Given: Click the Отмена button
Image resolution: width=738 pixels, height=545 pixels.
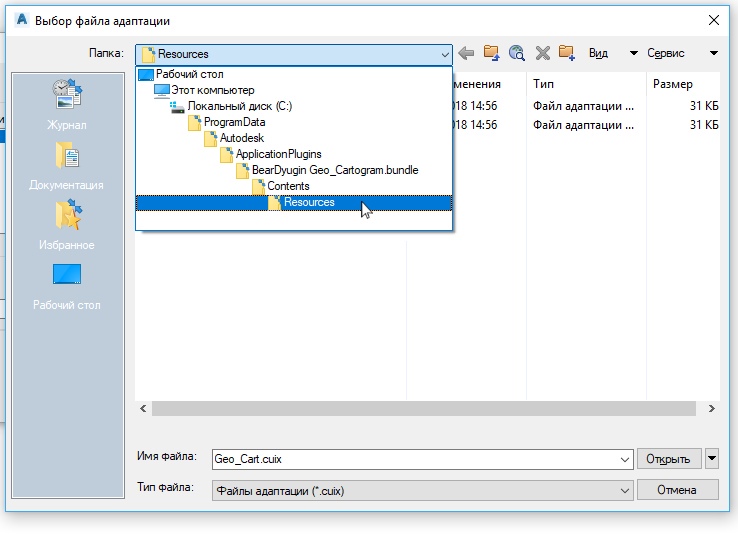Looking at the screenshot, I should click(677, 490).
